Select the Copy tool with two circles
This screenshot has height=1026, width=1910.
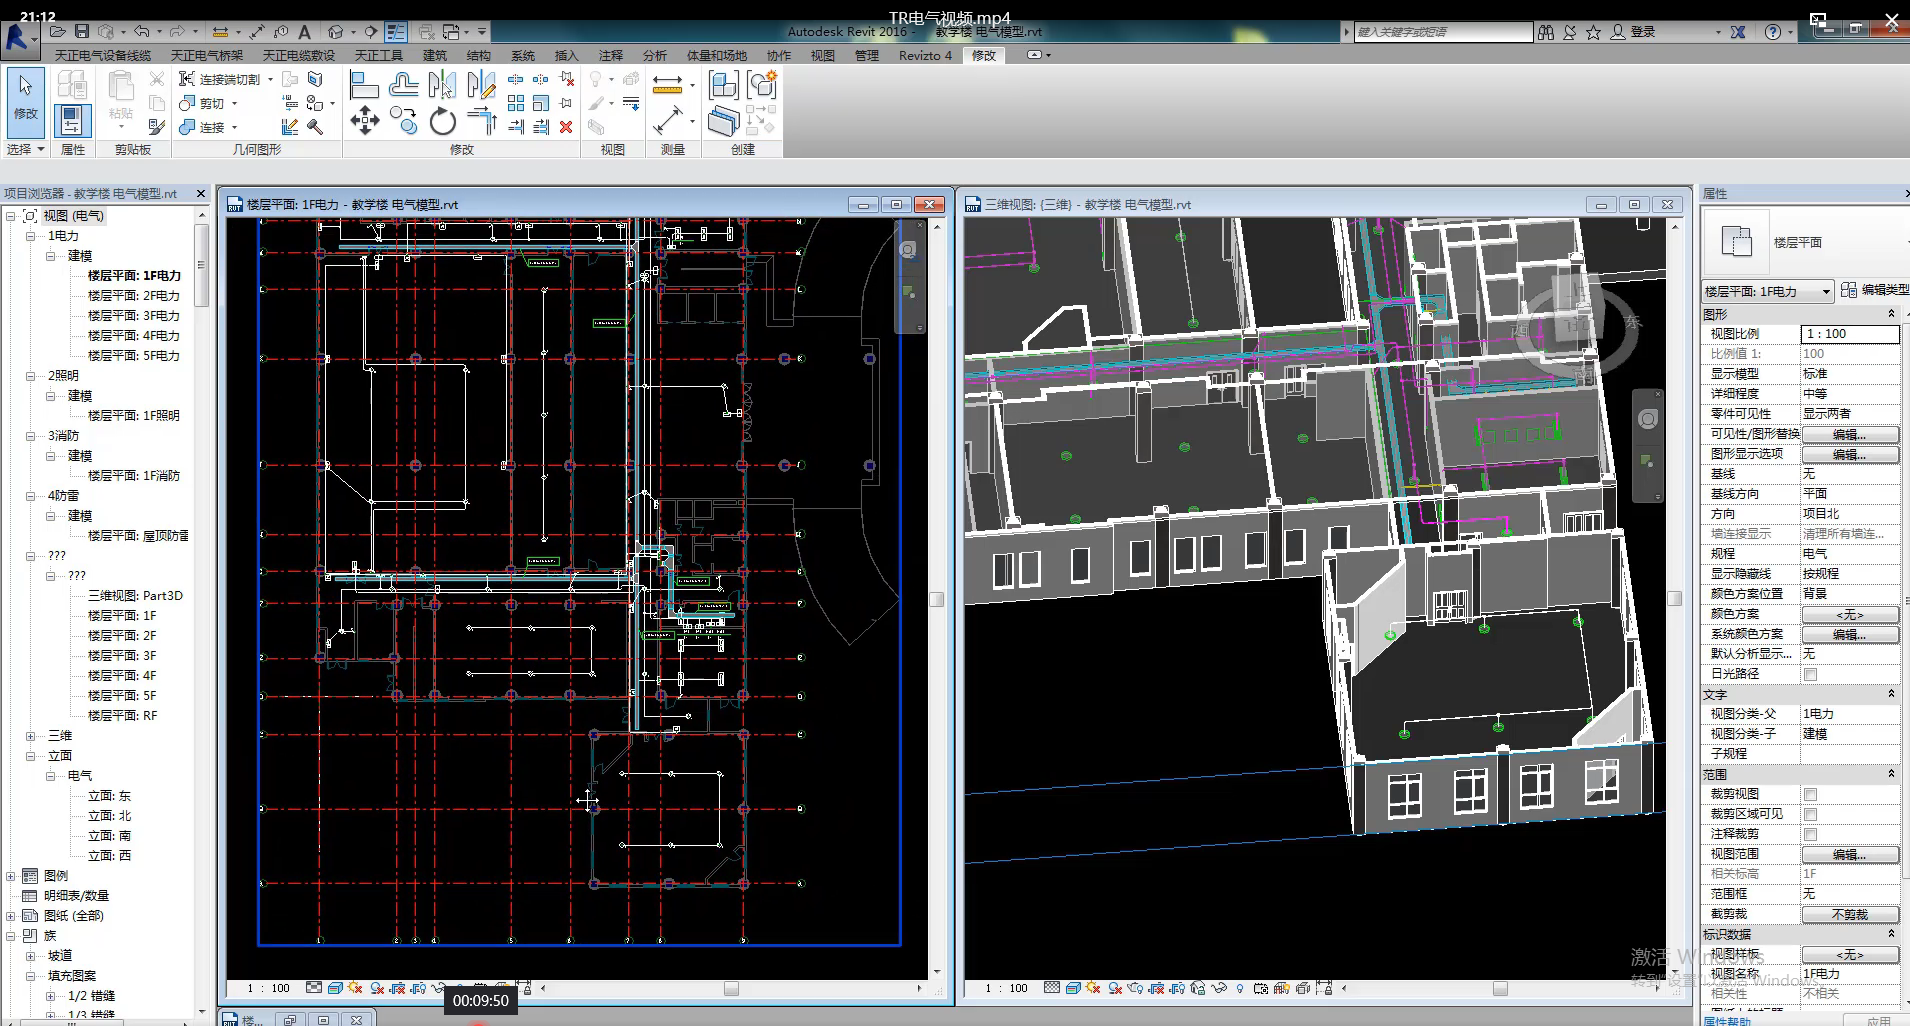click(404, 121)
